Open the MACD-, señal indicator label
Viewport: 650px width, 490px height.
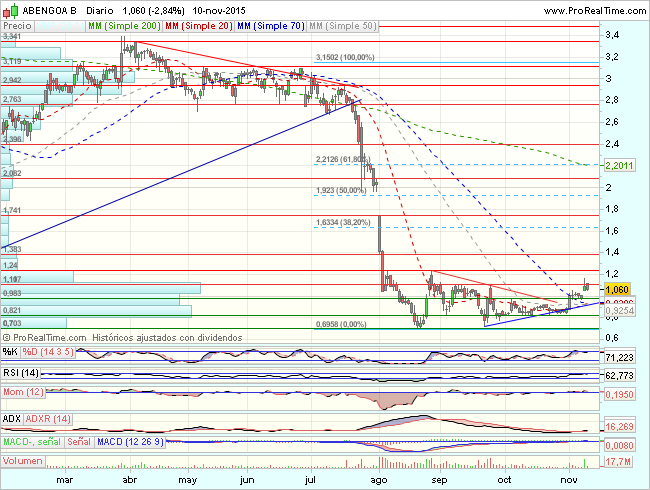tap(32, 442)
